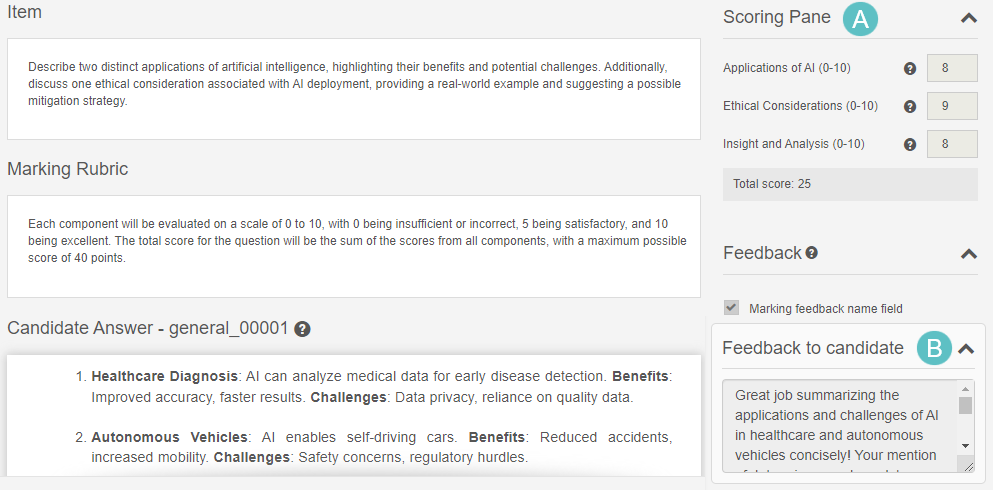Click the teal B marker badge
This screenshot has width=993, height=490.
coord(934,348)
